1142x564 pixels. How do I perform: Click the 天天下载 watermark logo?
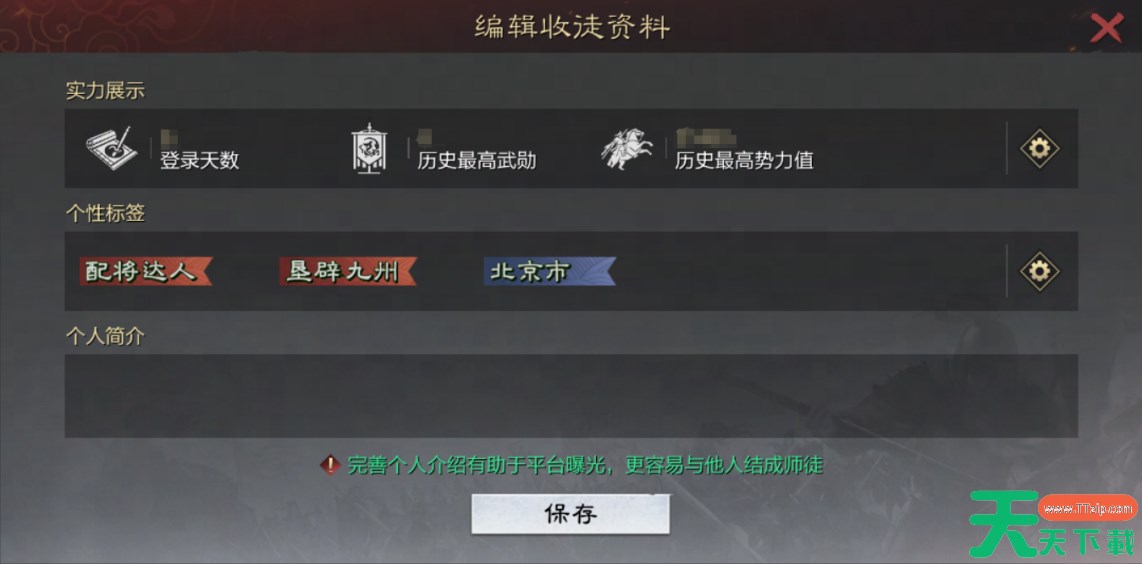(x=1054, y=525)
